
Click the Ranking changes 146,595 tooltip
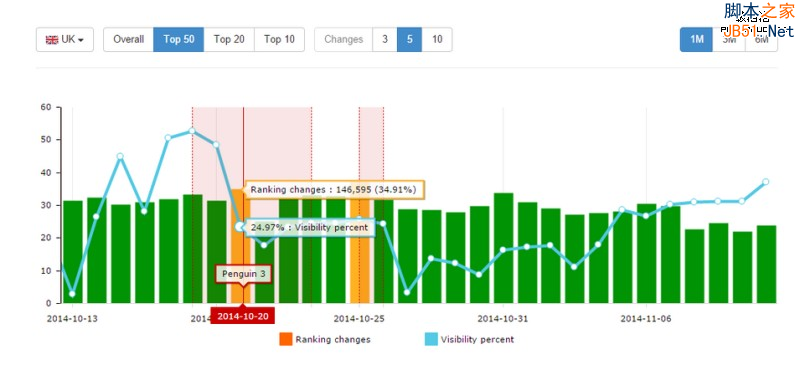pyautogui.click(x=335, y=190)
